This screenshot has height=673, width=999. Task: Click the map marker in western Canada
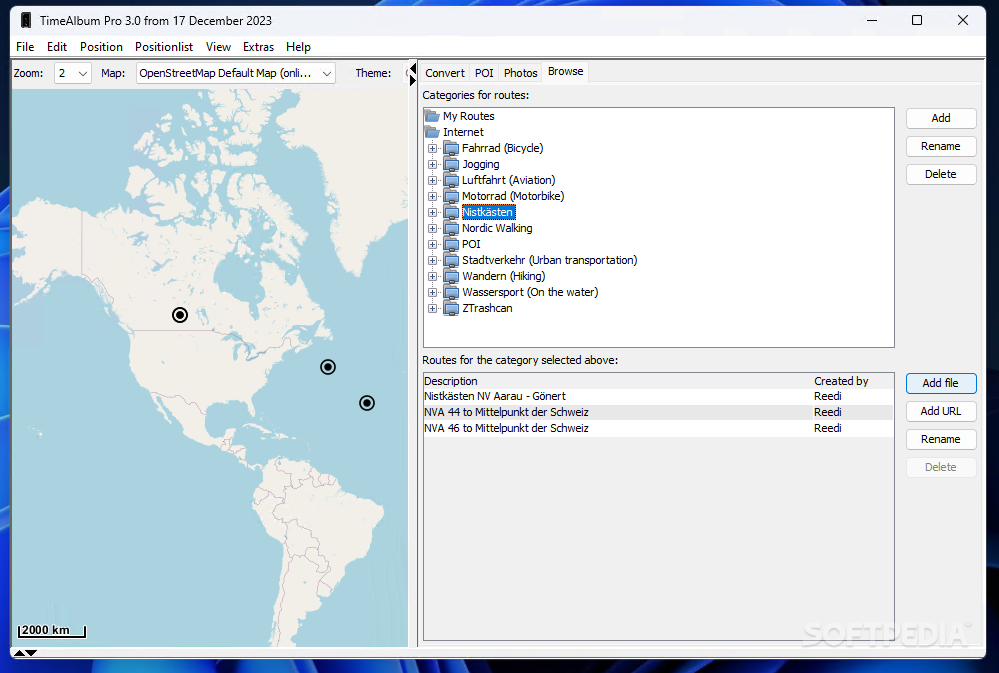coord(180,315)
